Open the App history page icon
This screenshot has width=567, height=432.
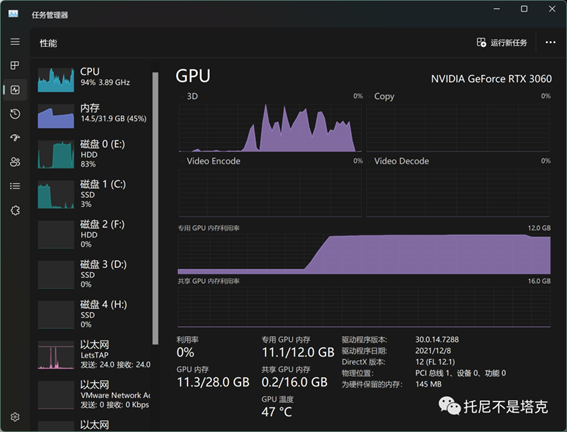point(15,114)
